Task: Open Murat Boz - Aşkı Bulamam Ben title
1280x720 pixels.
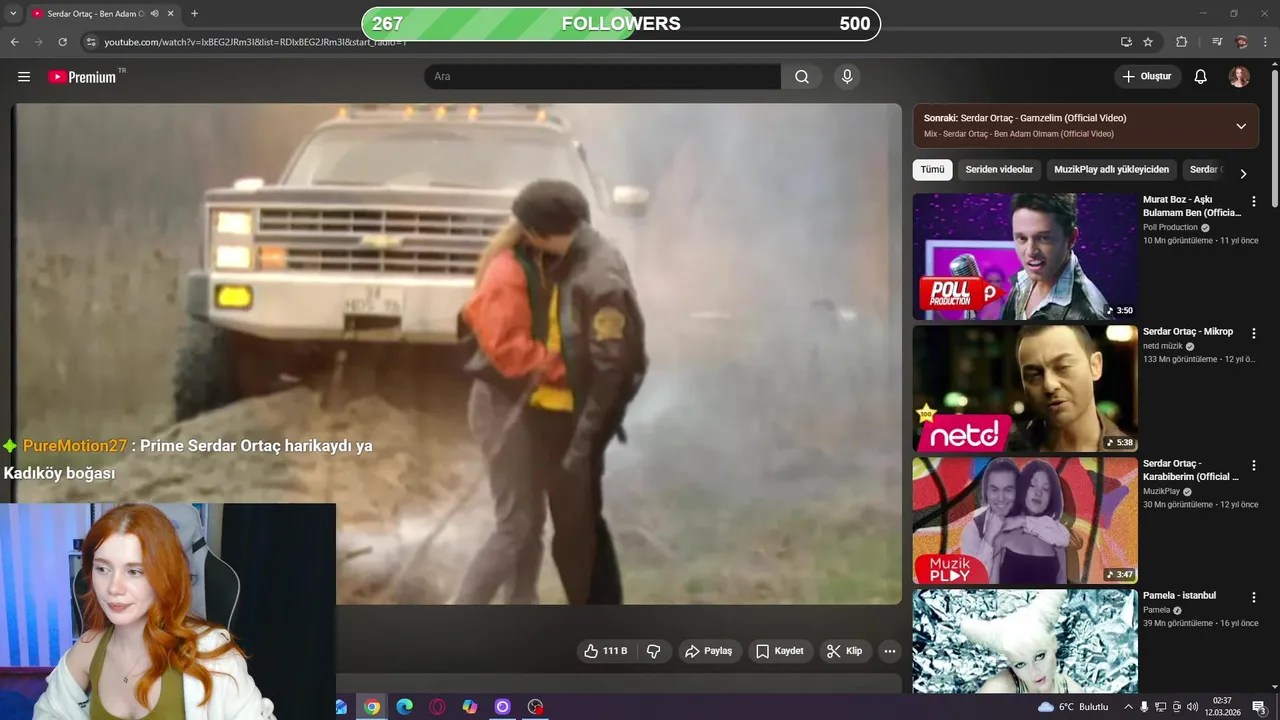Action: point(1192,206)
